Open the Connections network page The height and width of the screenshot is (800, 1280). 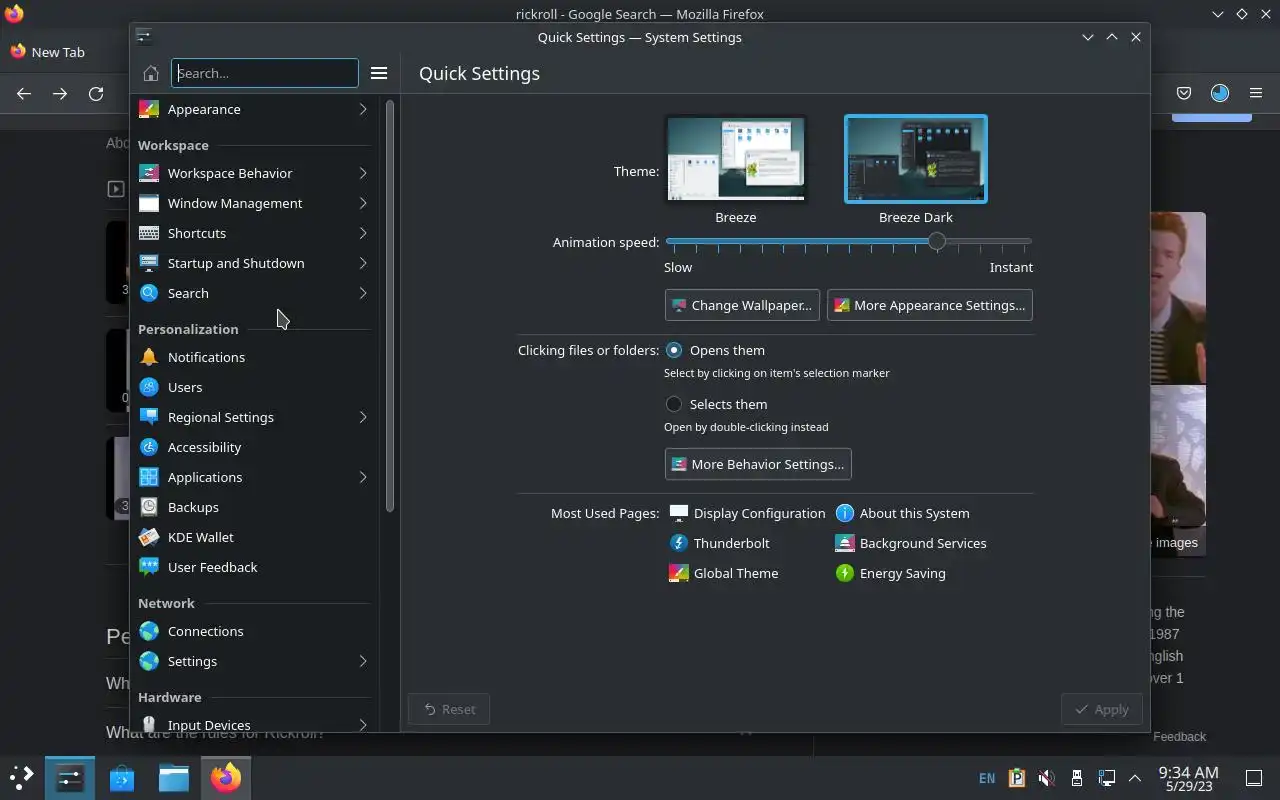click(x=255, y=631)
